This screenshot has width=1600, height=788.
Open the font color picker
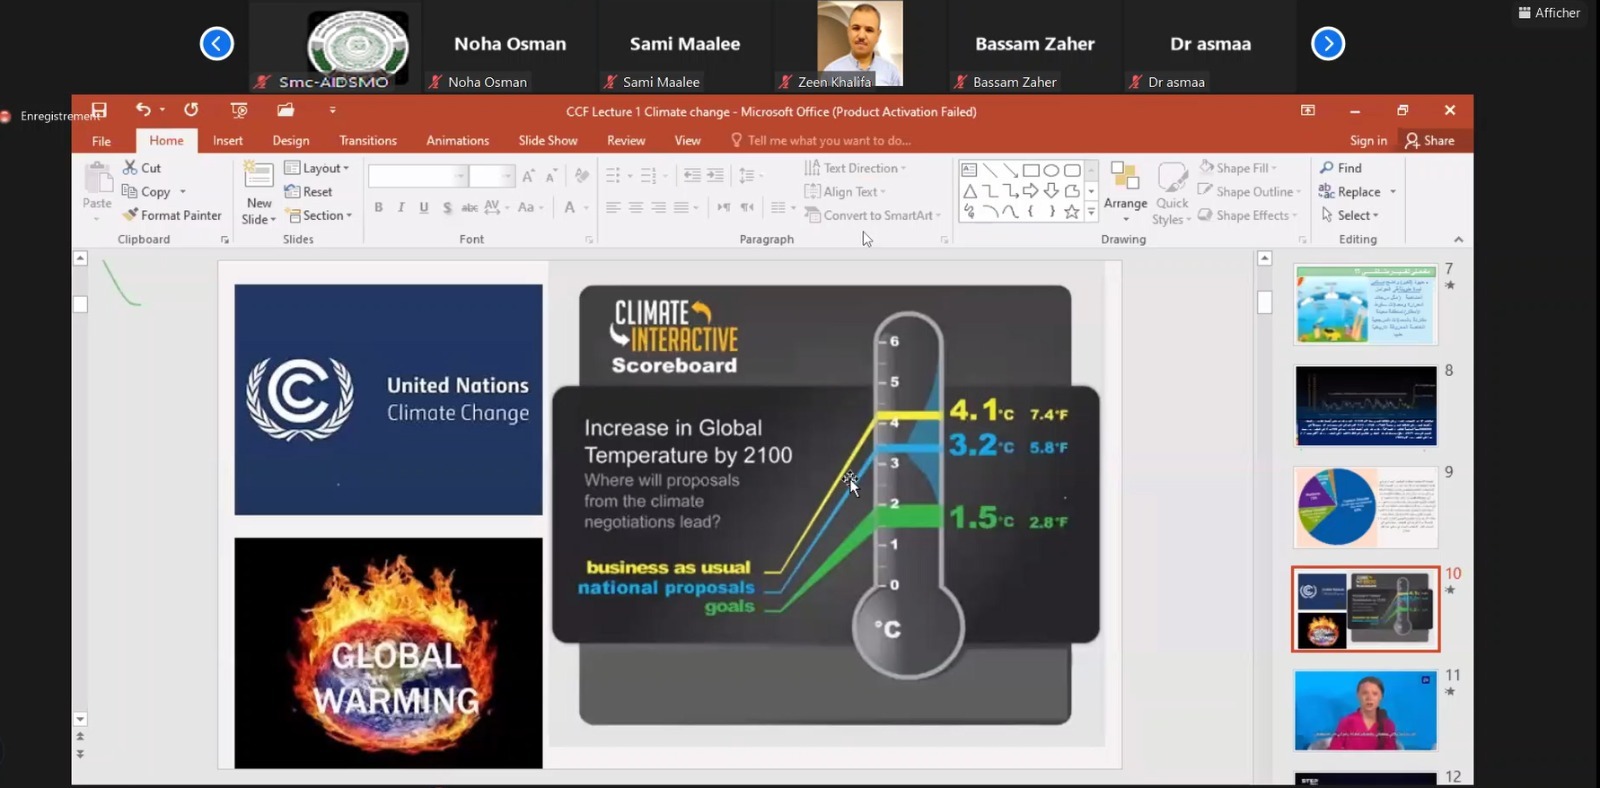pyautogui.click(x=574, y=207)
